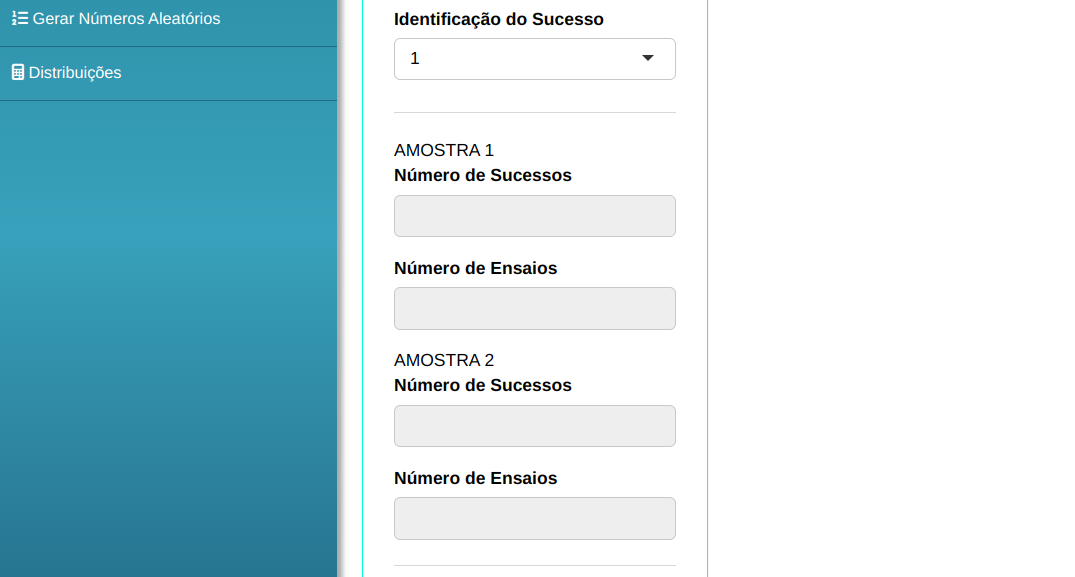1075x577 pixels.
Task: Open the Identificação do Sucesso dropdown
Action: (x=534, y=59)
